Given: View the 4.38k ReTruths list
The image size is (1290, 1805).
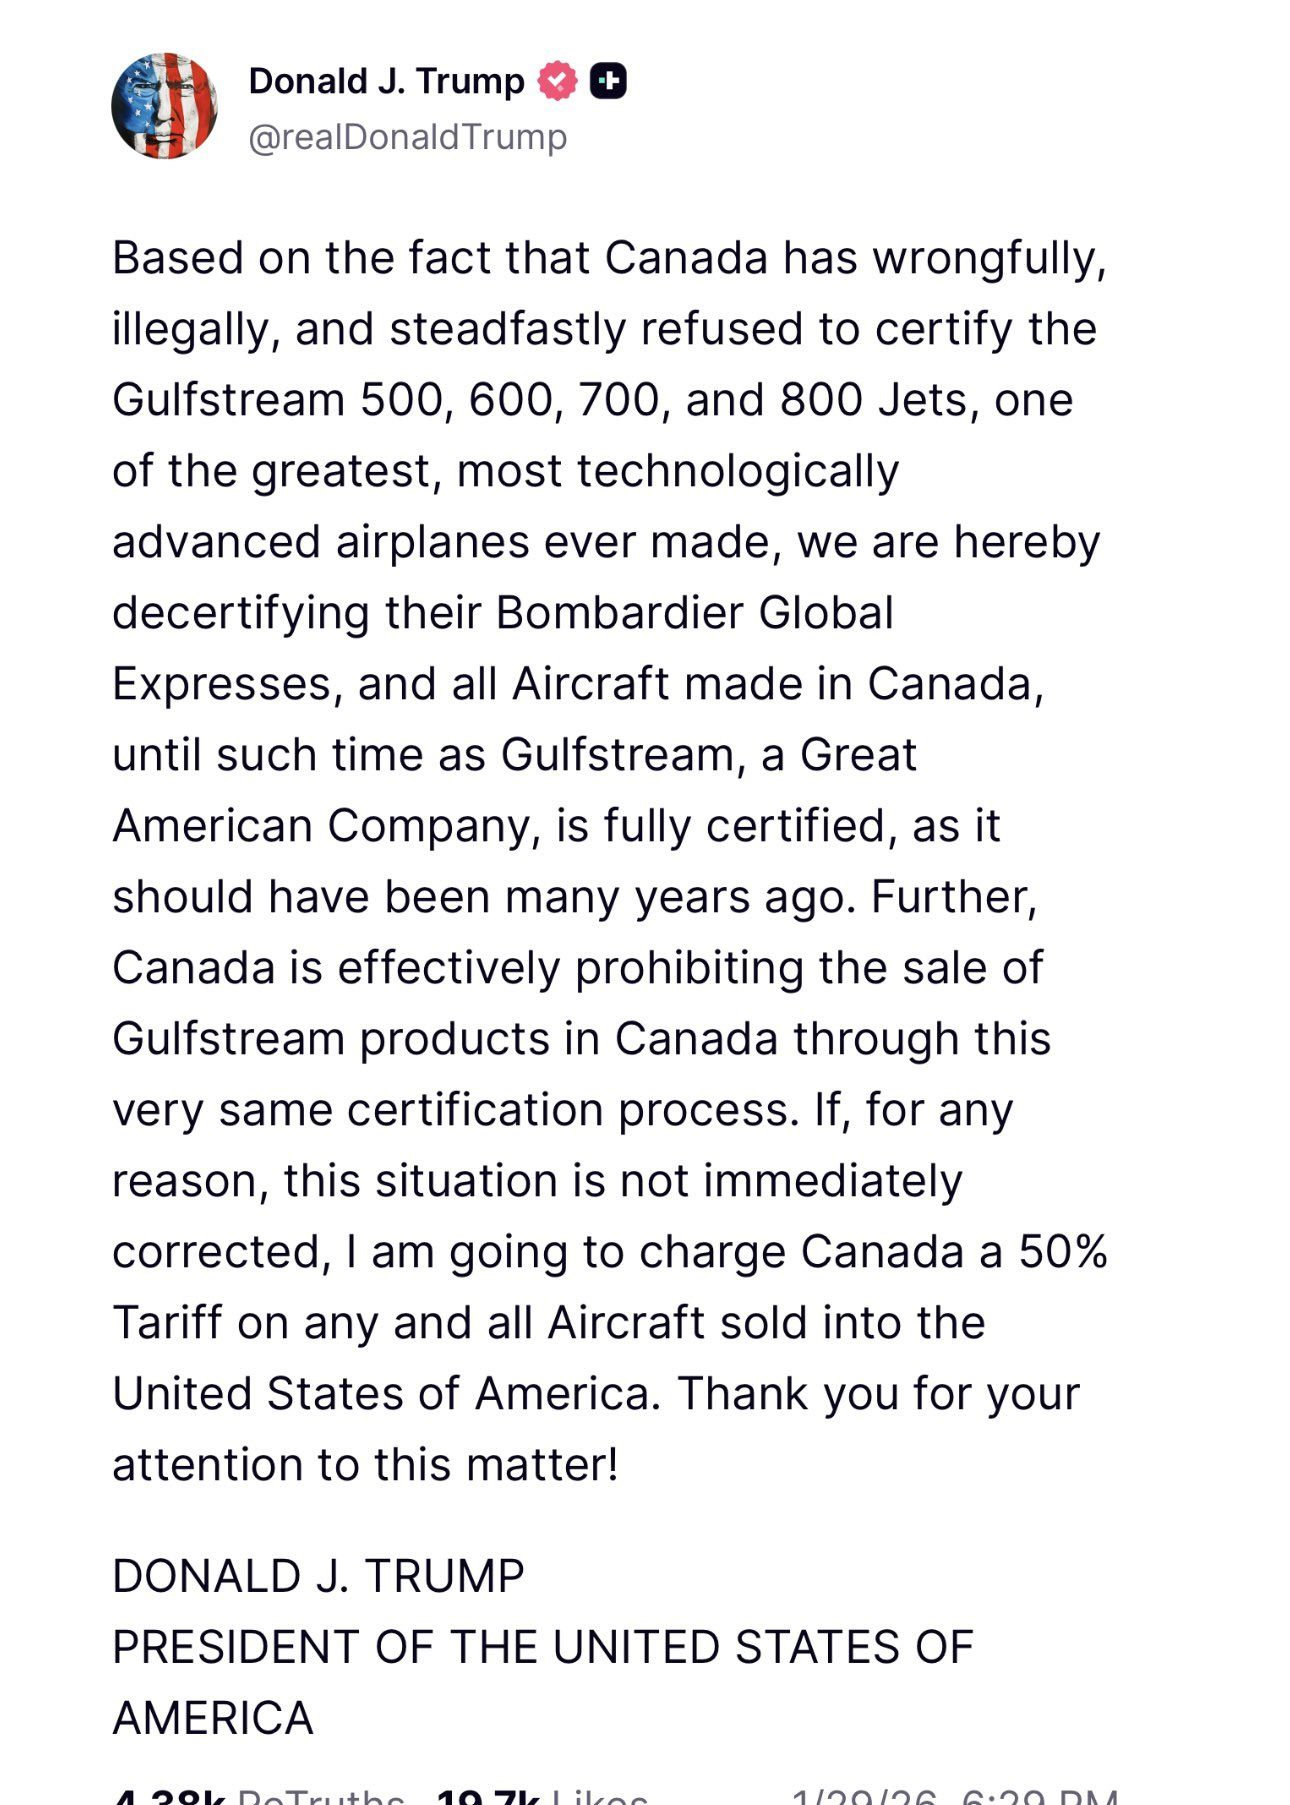Looking at the screenshot, I should point(259,1796).
